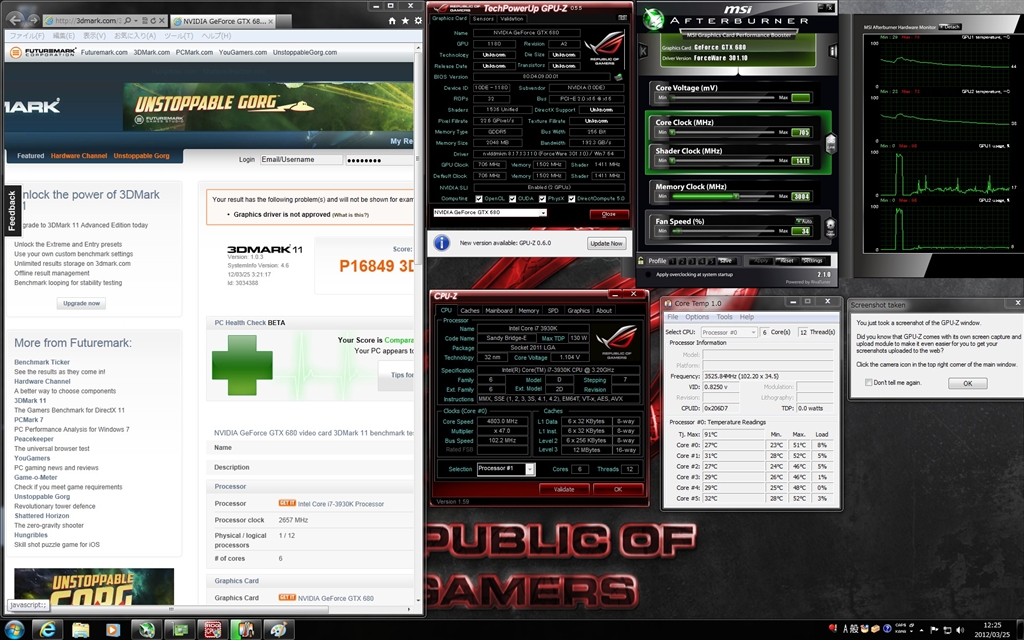Adjust Memory Clock slider in Afterburner
This screenshot has width=1024, height=640.
pos(722,196)
